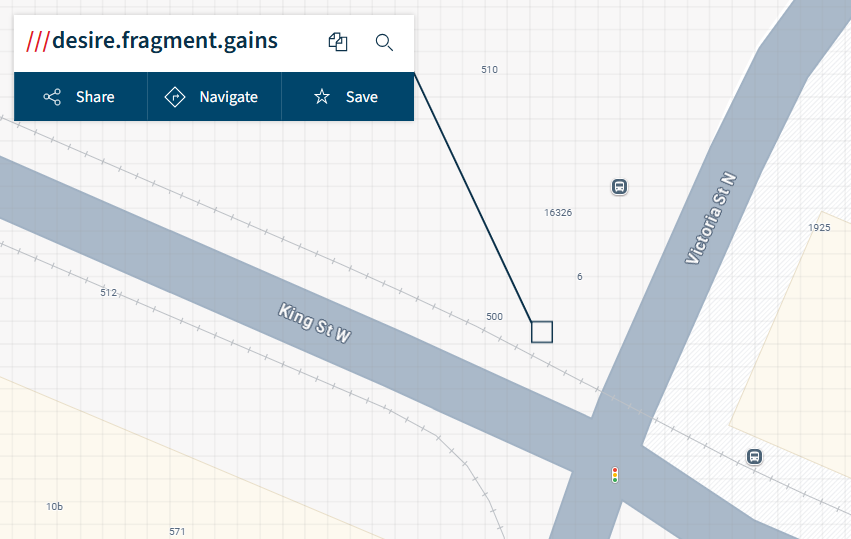Click building number 512 on the map
Image resolution: width=851 pixels, height=539 pixels.
109,293
